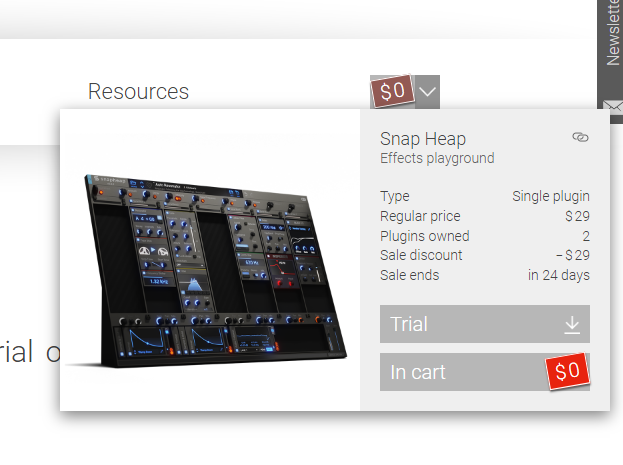
Task: Click the newsletter envelope icon
Action: [x=613, y=107]
